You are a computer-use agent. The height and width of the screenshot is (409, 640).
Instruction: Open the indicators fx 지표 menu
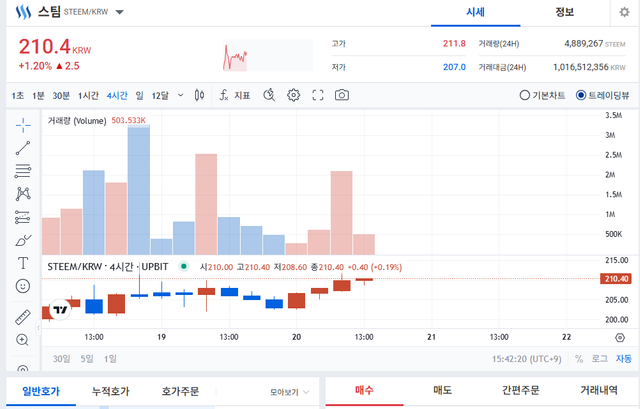point(235,96)
